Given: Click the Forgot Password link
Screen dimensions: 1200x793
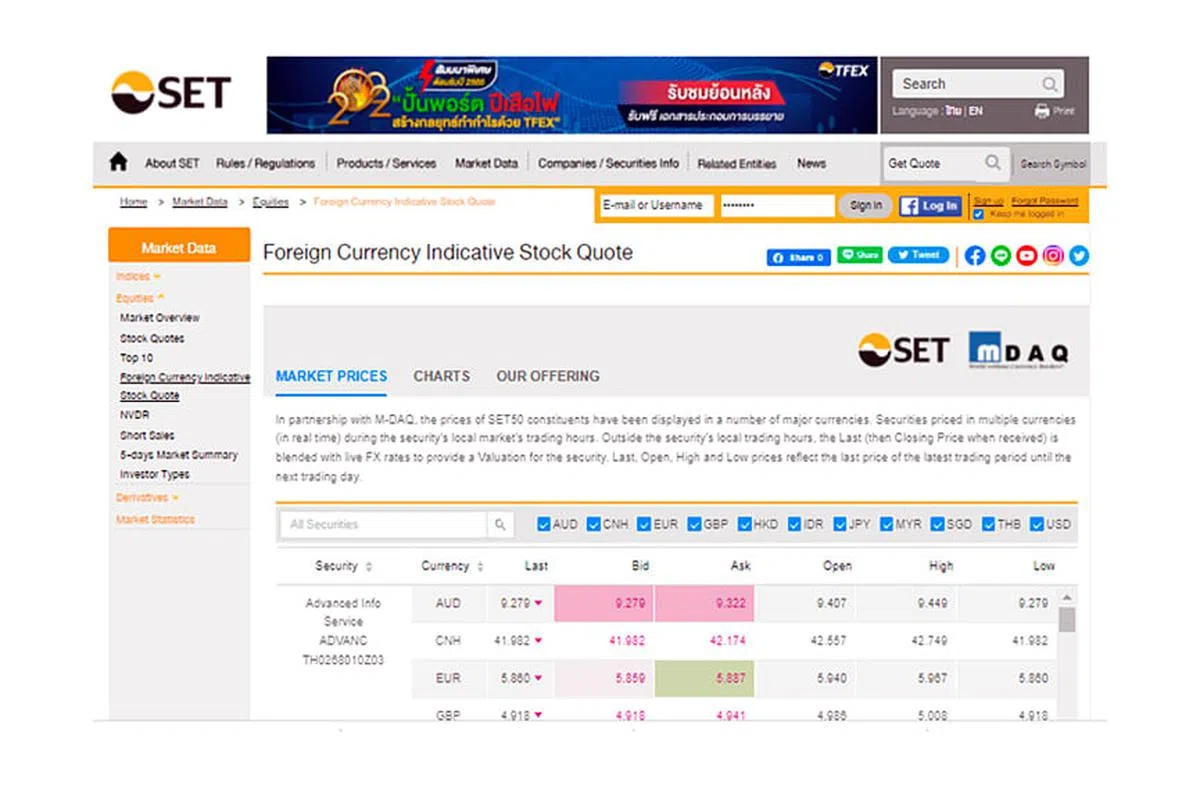Looking at the screenshot, I should click(x=1044, y=201).
